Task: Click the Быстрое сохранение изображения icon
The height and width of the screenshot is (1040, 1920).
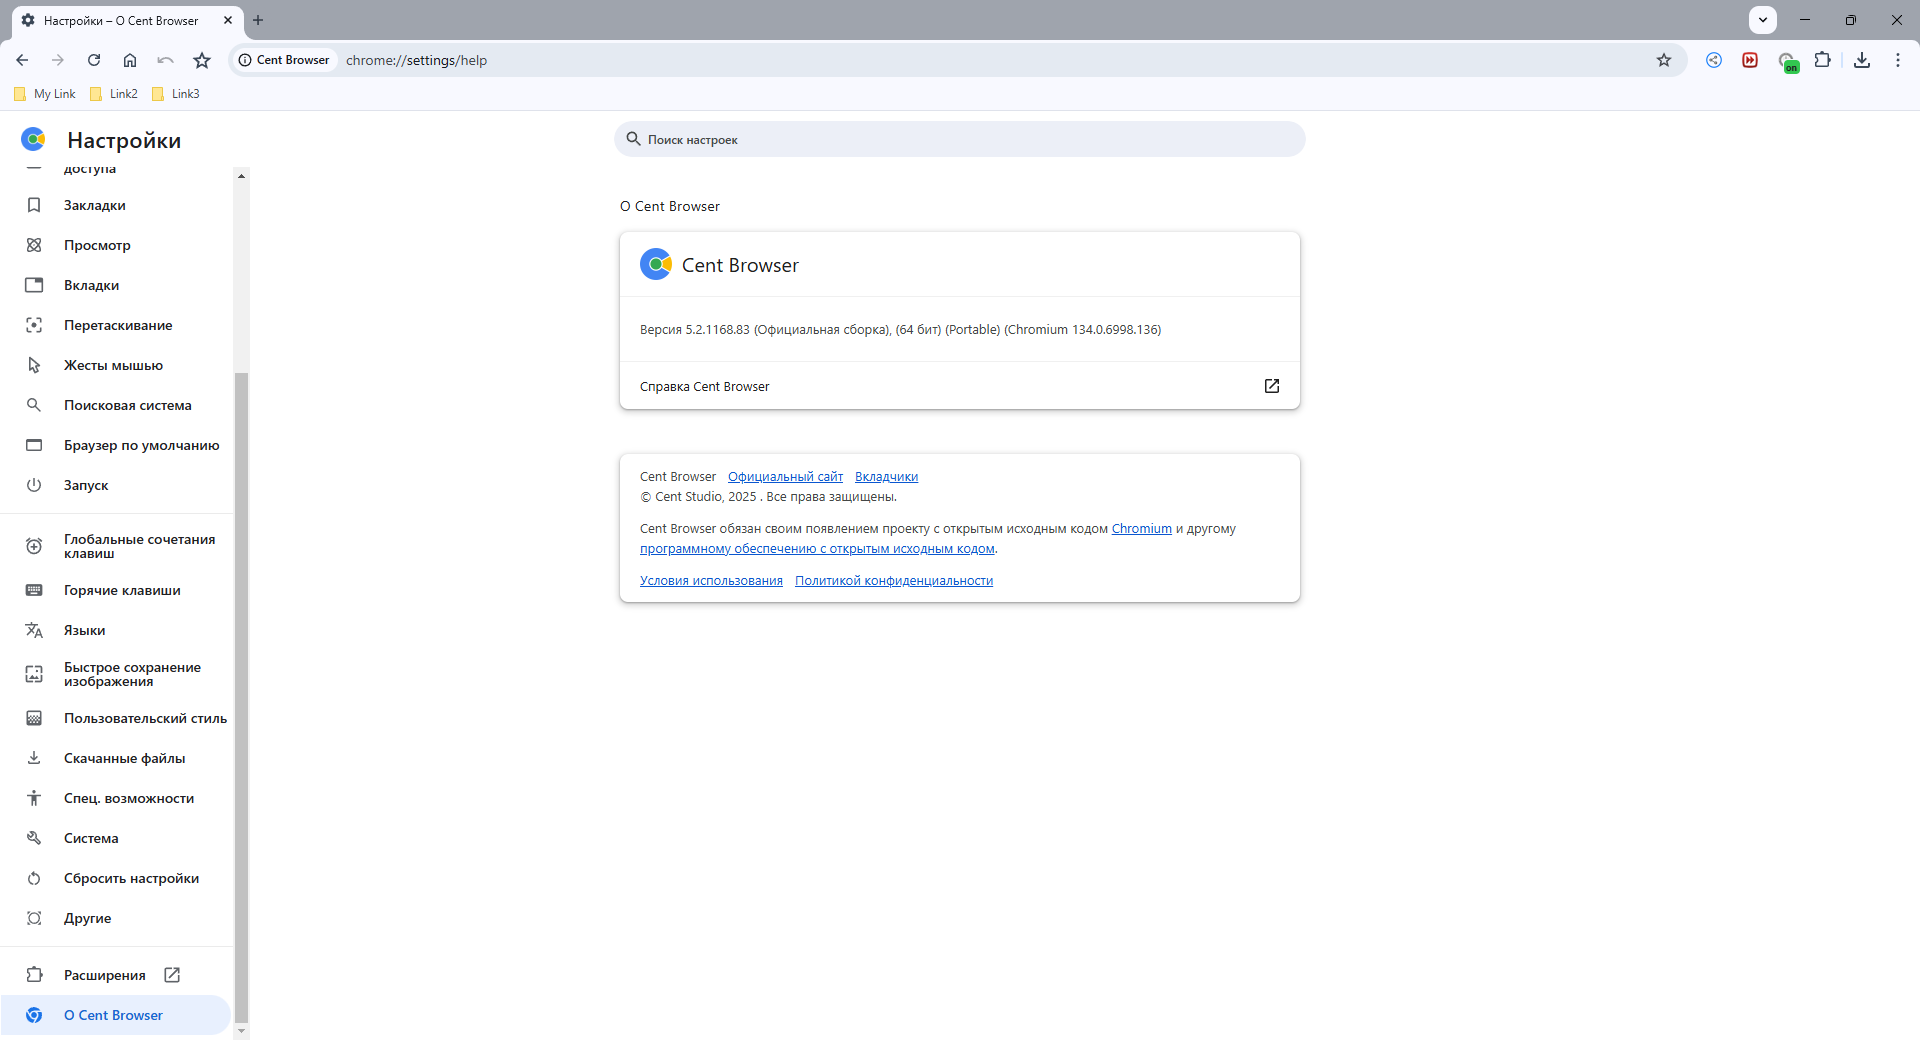Action: click(x=34, y=674)
